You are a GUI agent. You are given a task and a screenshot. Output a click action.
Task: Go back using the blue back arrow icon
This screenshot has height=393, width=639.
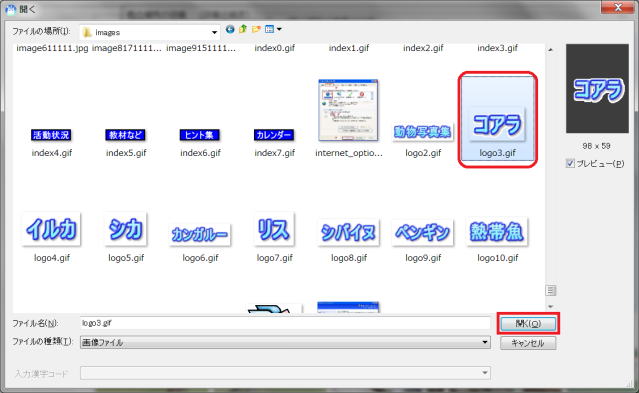click(x=230, y=29)
